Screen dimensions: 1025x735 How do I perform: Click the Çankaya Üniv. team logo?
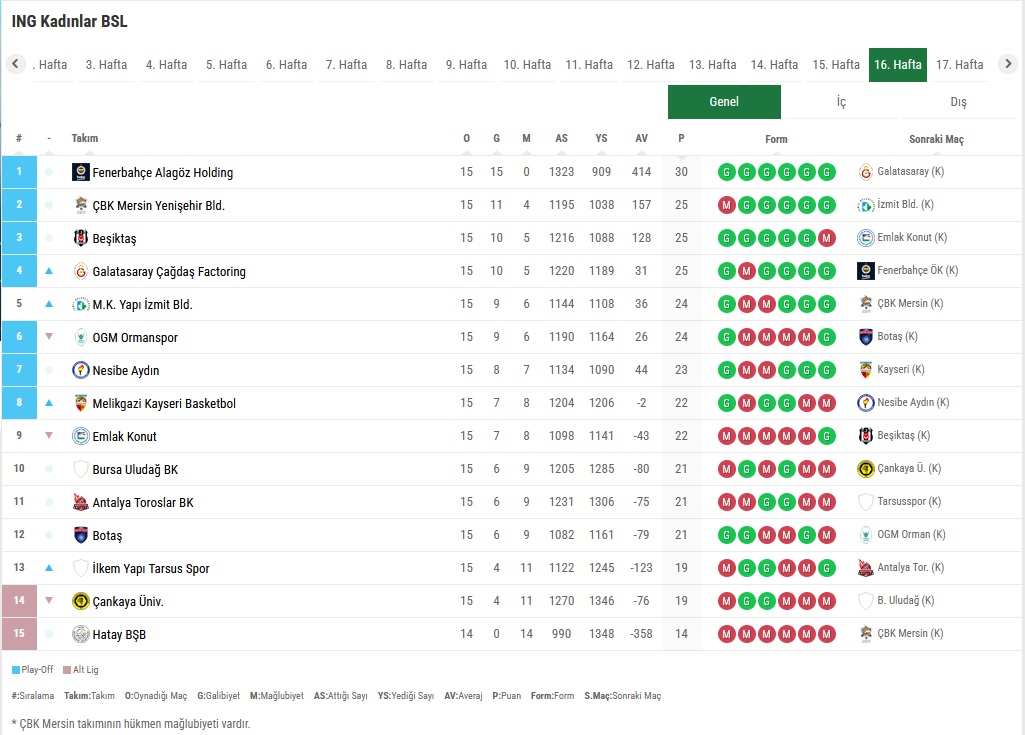81,601
